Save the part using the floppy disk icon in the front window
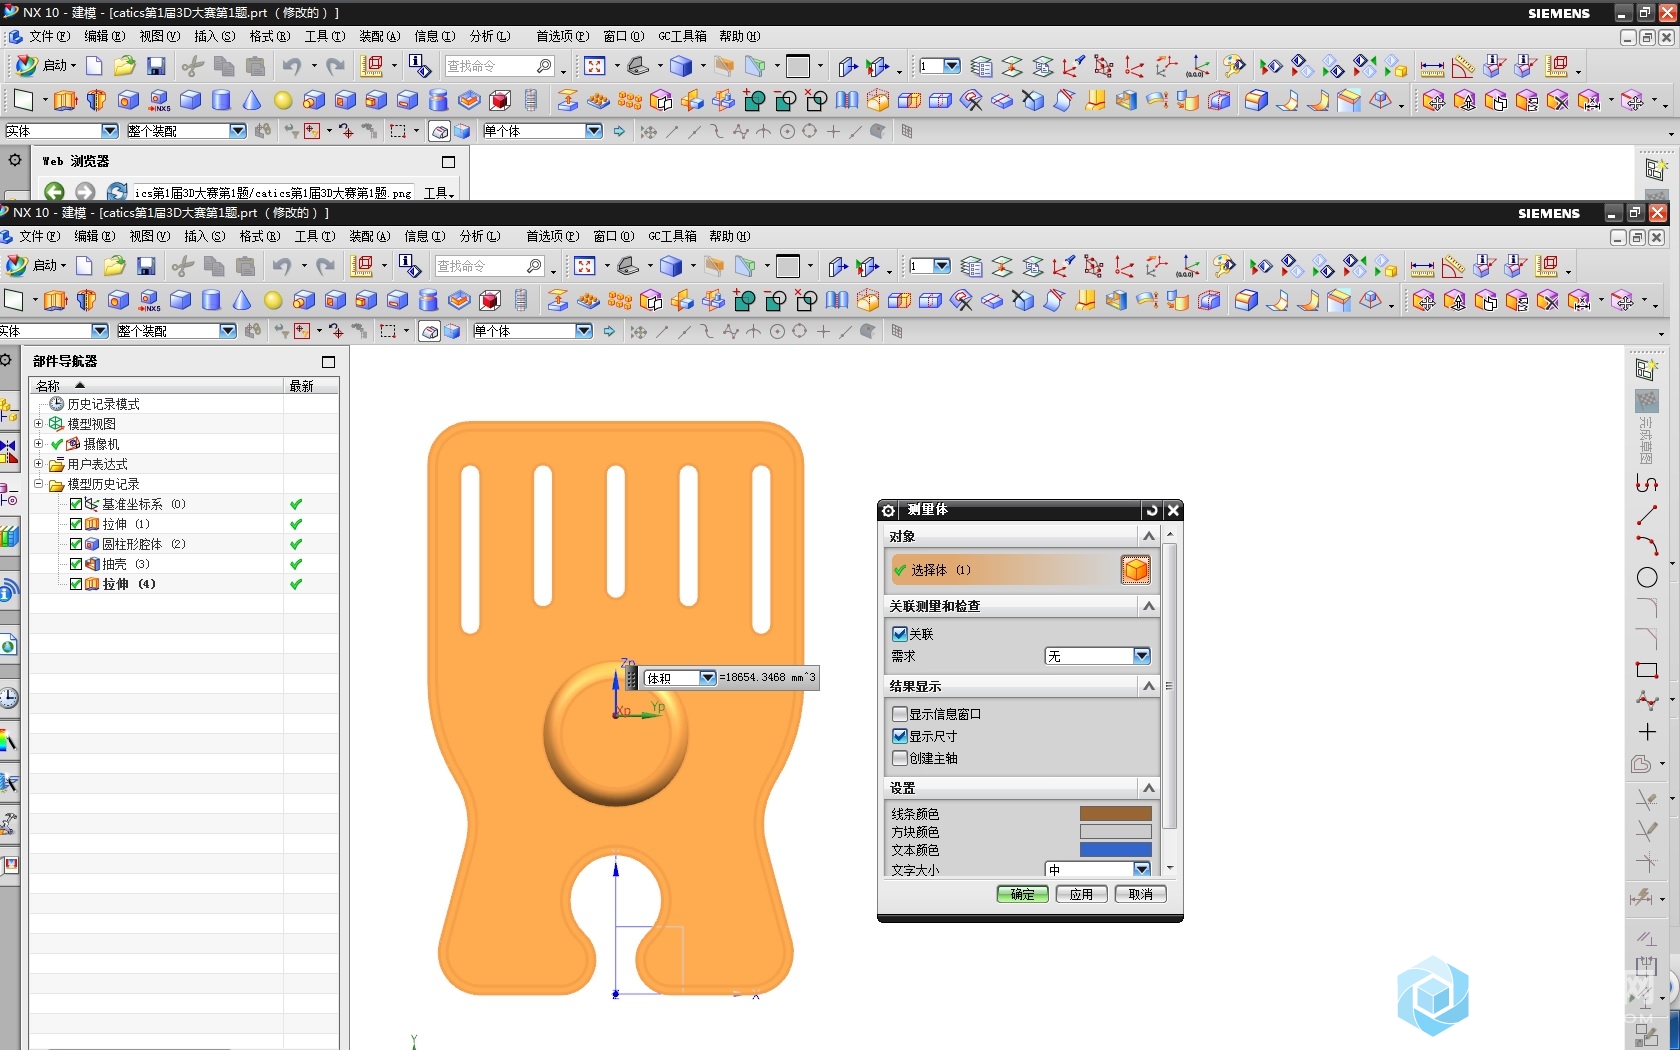 coord(146,266)
